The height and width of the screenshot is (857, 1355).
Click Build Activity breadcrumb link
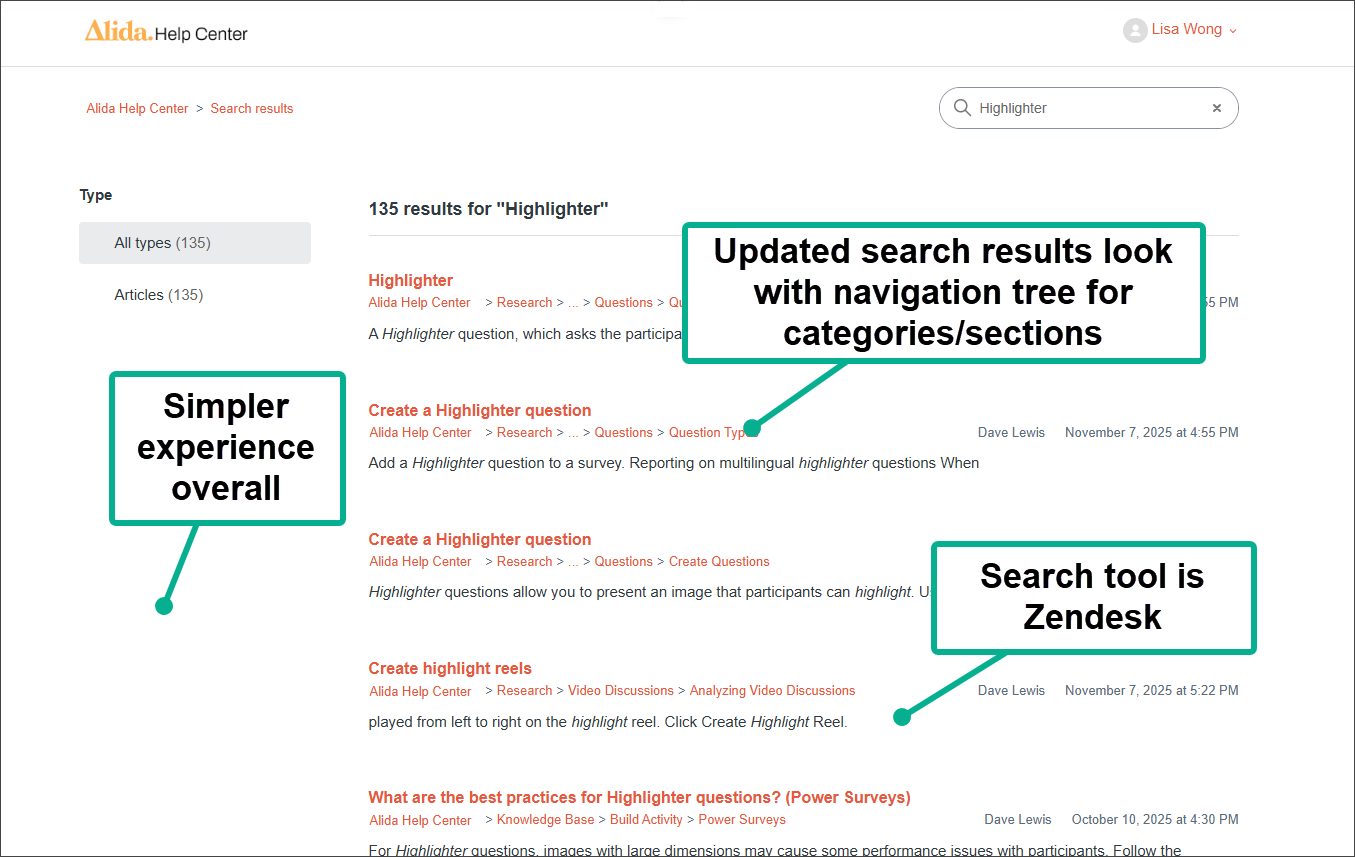(x=646, y=819)
